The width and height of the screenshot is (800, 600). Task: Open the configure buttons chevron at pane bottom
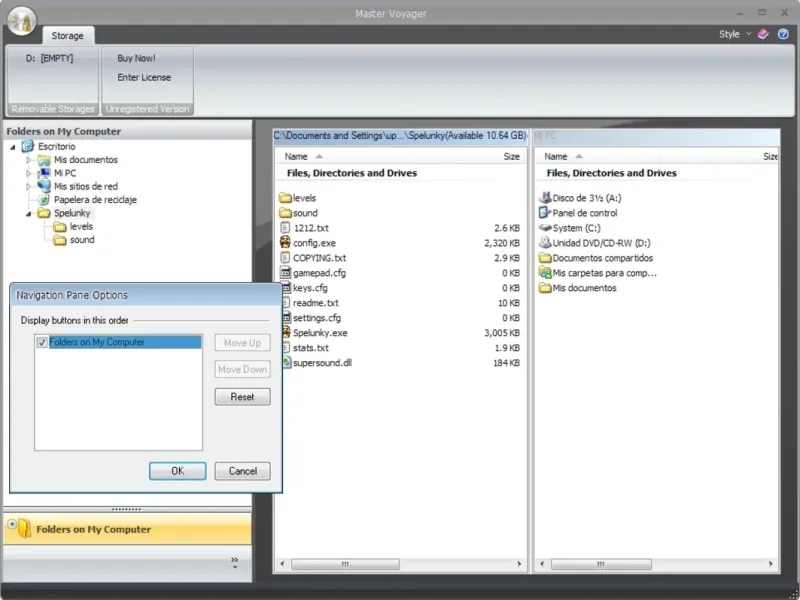click(235, 562)
